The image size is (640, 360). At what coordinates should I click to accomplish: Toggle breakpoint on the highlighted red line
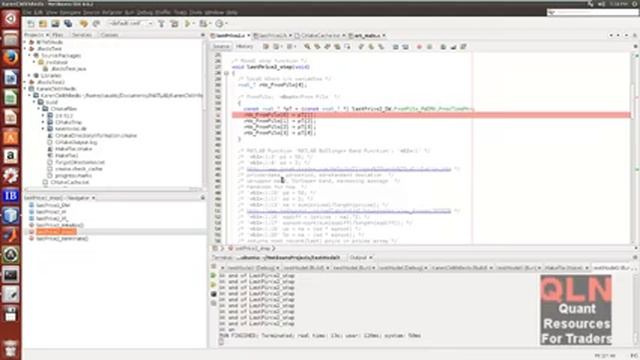pos(218,115)
